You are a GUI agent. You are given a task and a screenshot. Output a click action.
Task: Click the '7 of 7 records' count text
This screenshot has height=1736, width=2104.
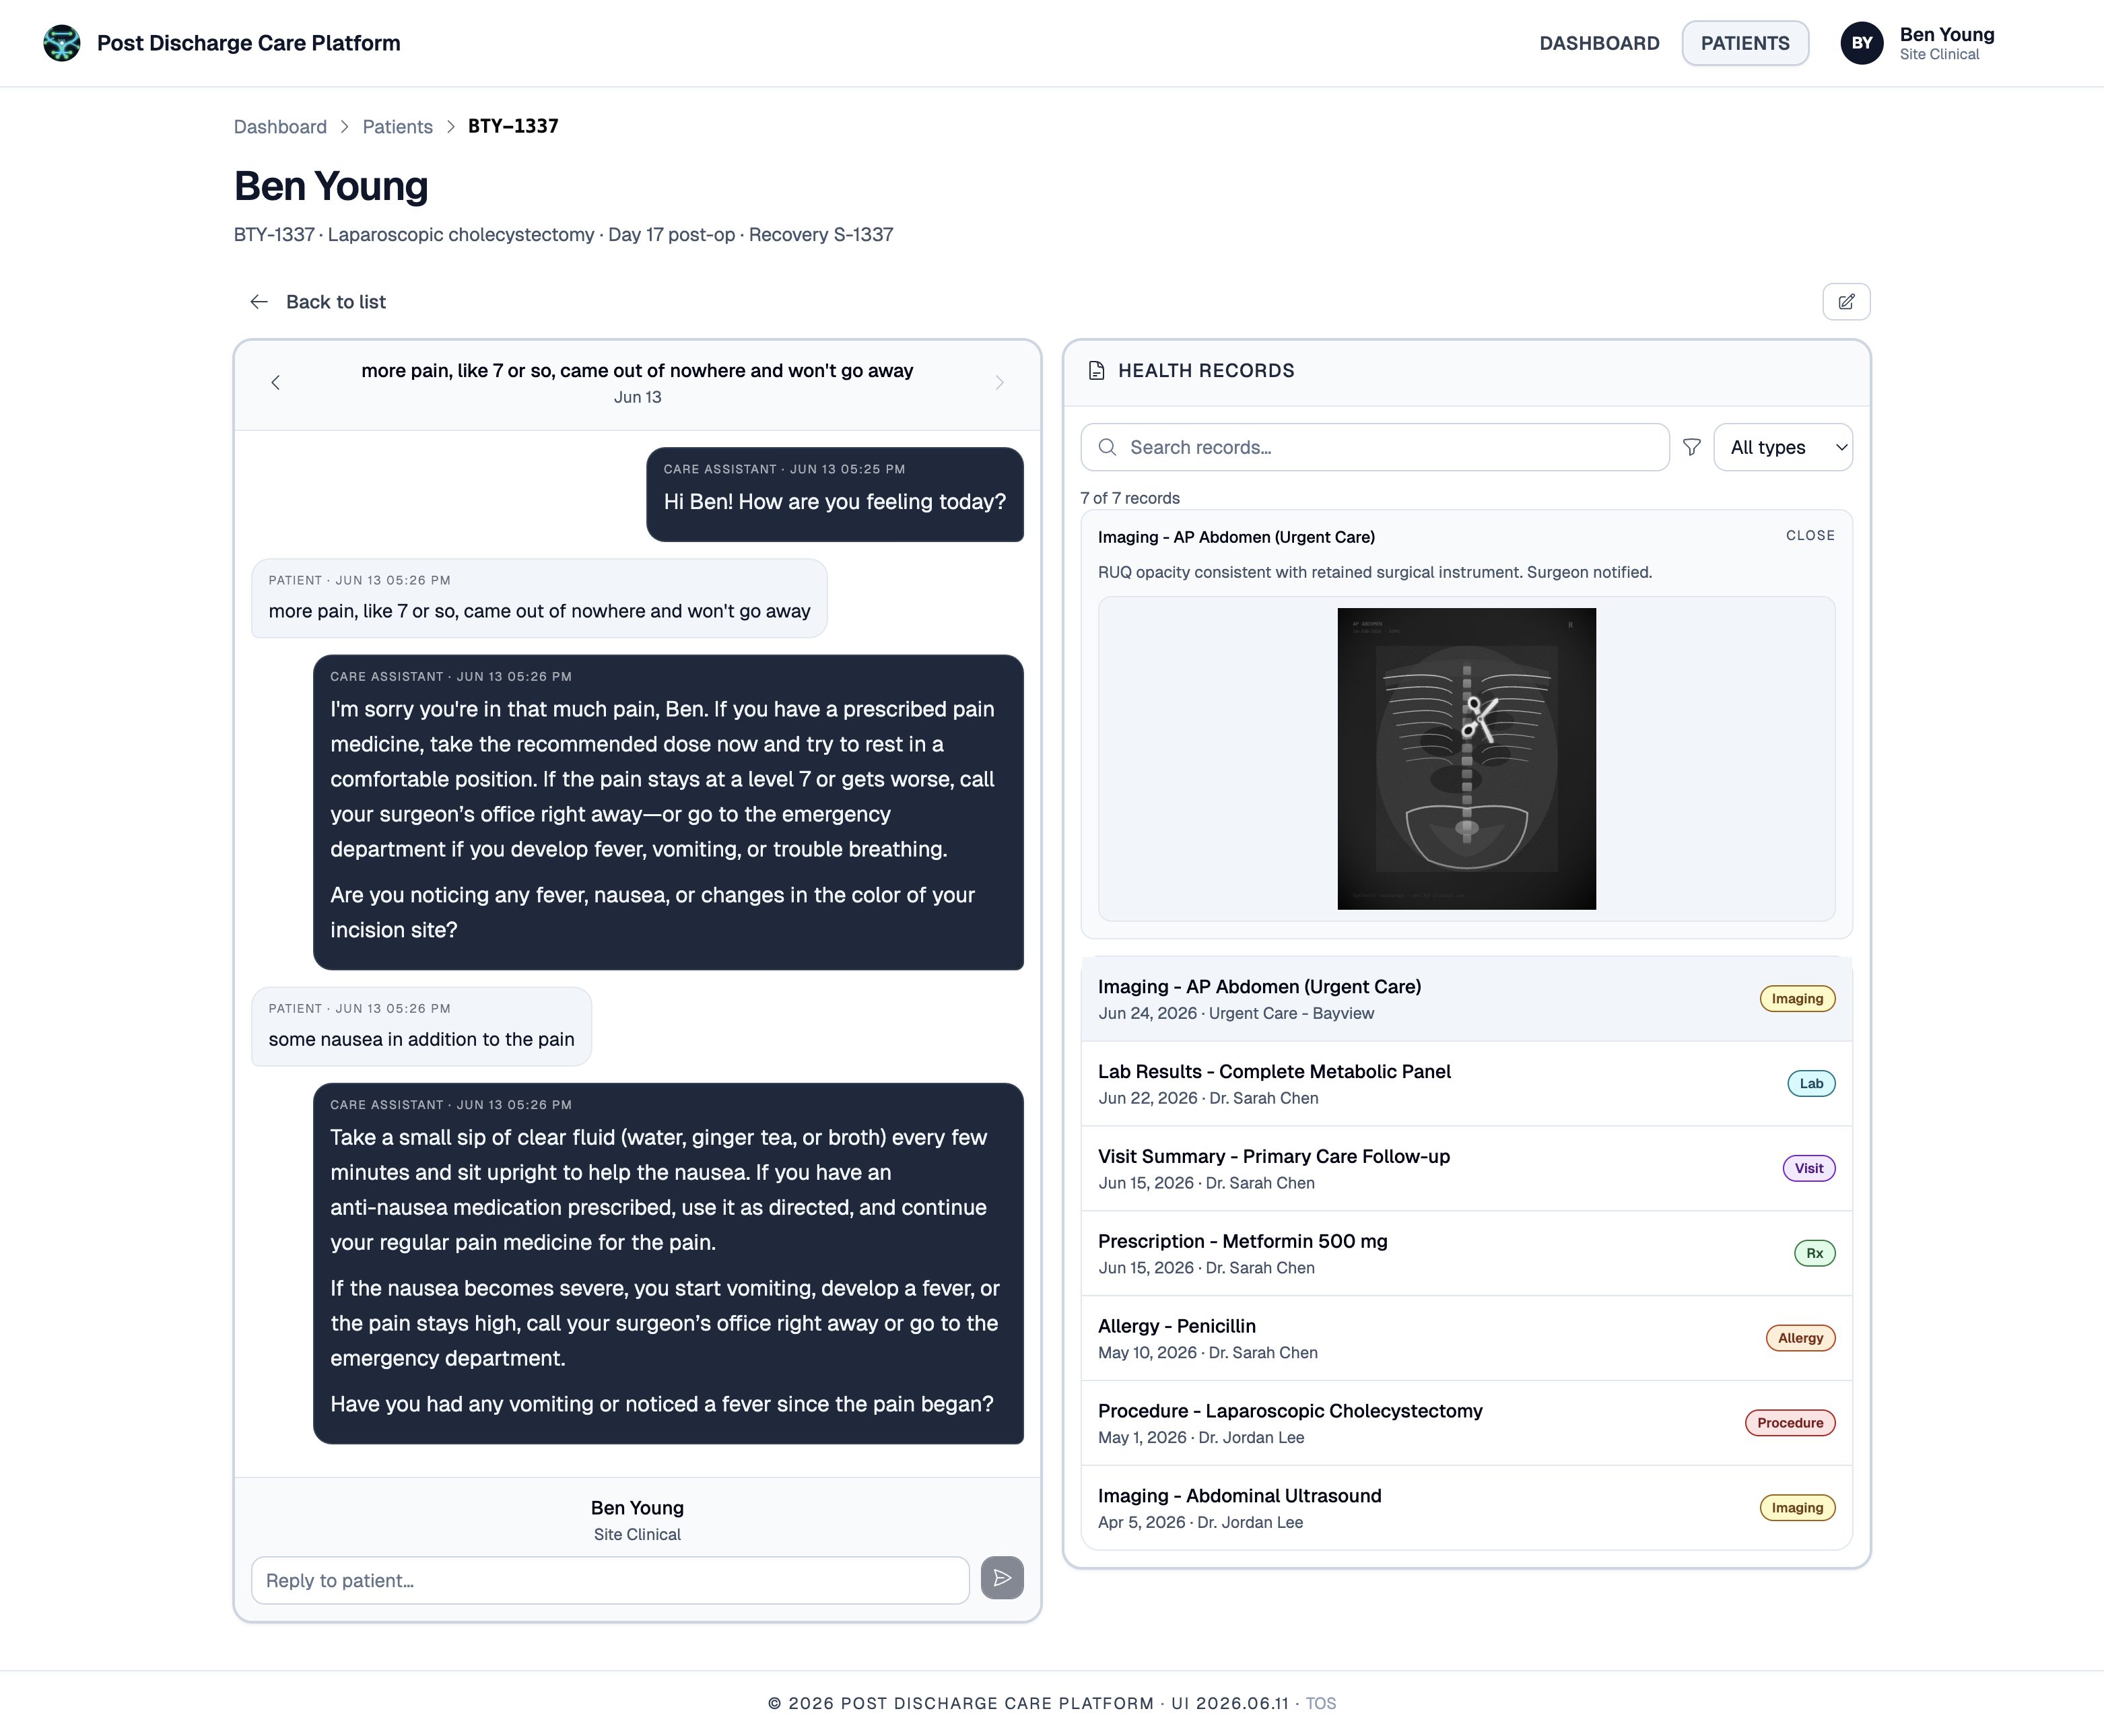[x=1130, y=498]
